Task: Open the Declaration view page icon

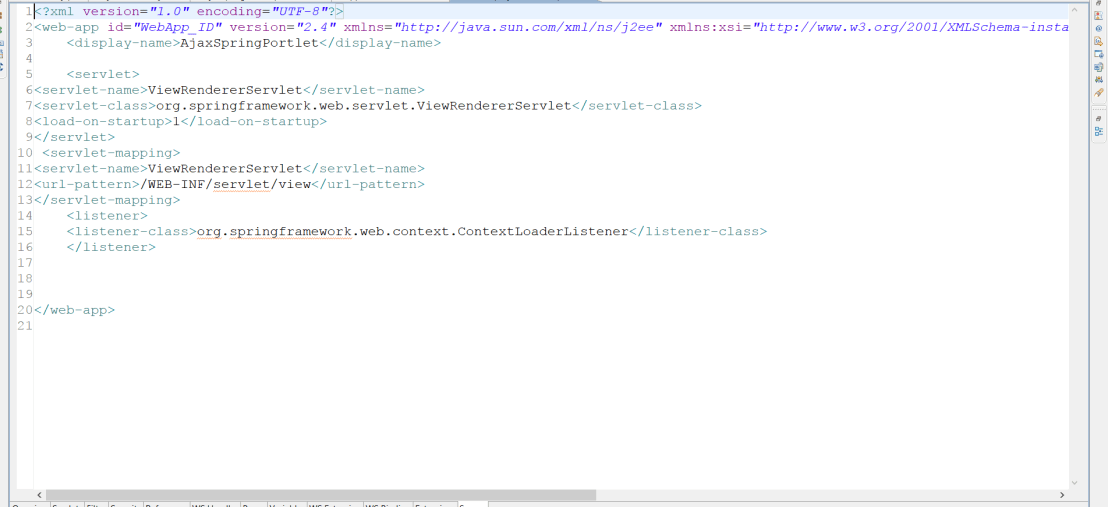Action: pos(1099,42)
